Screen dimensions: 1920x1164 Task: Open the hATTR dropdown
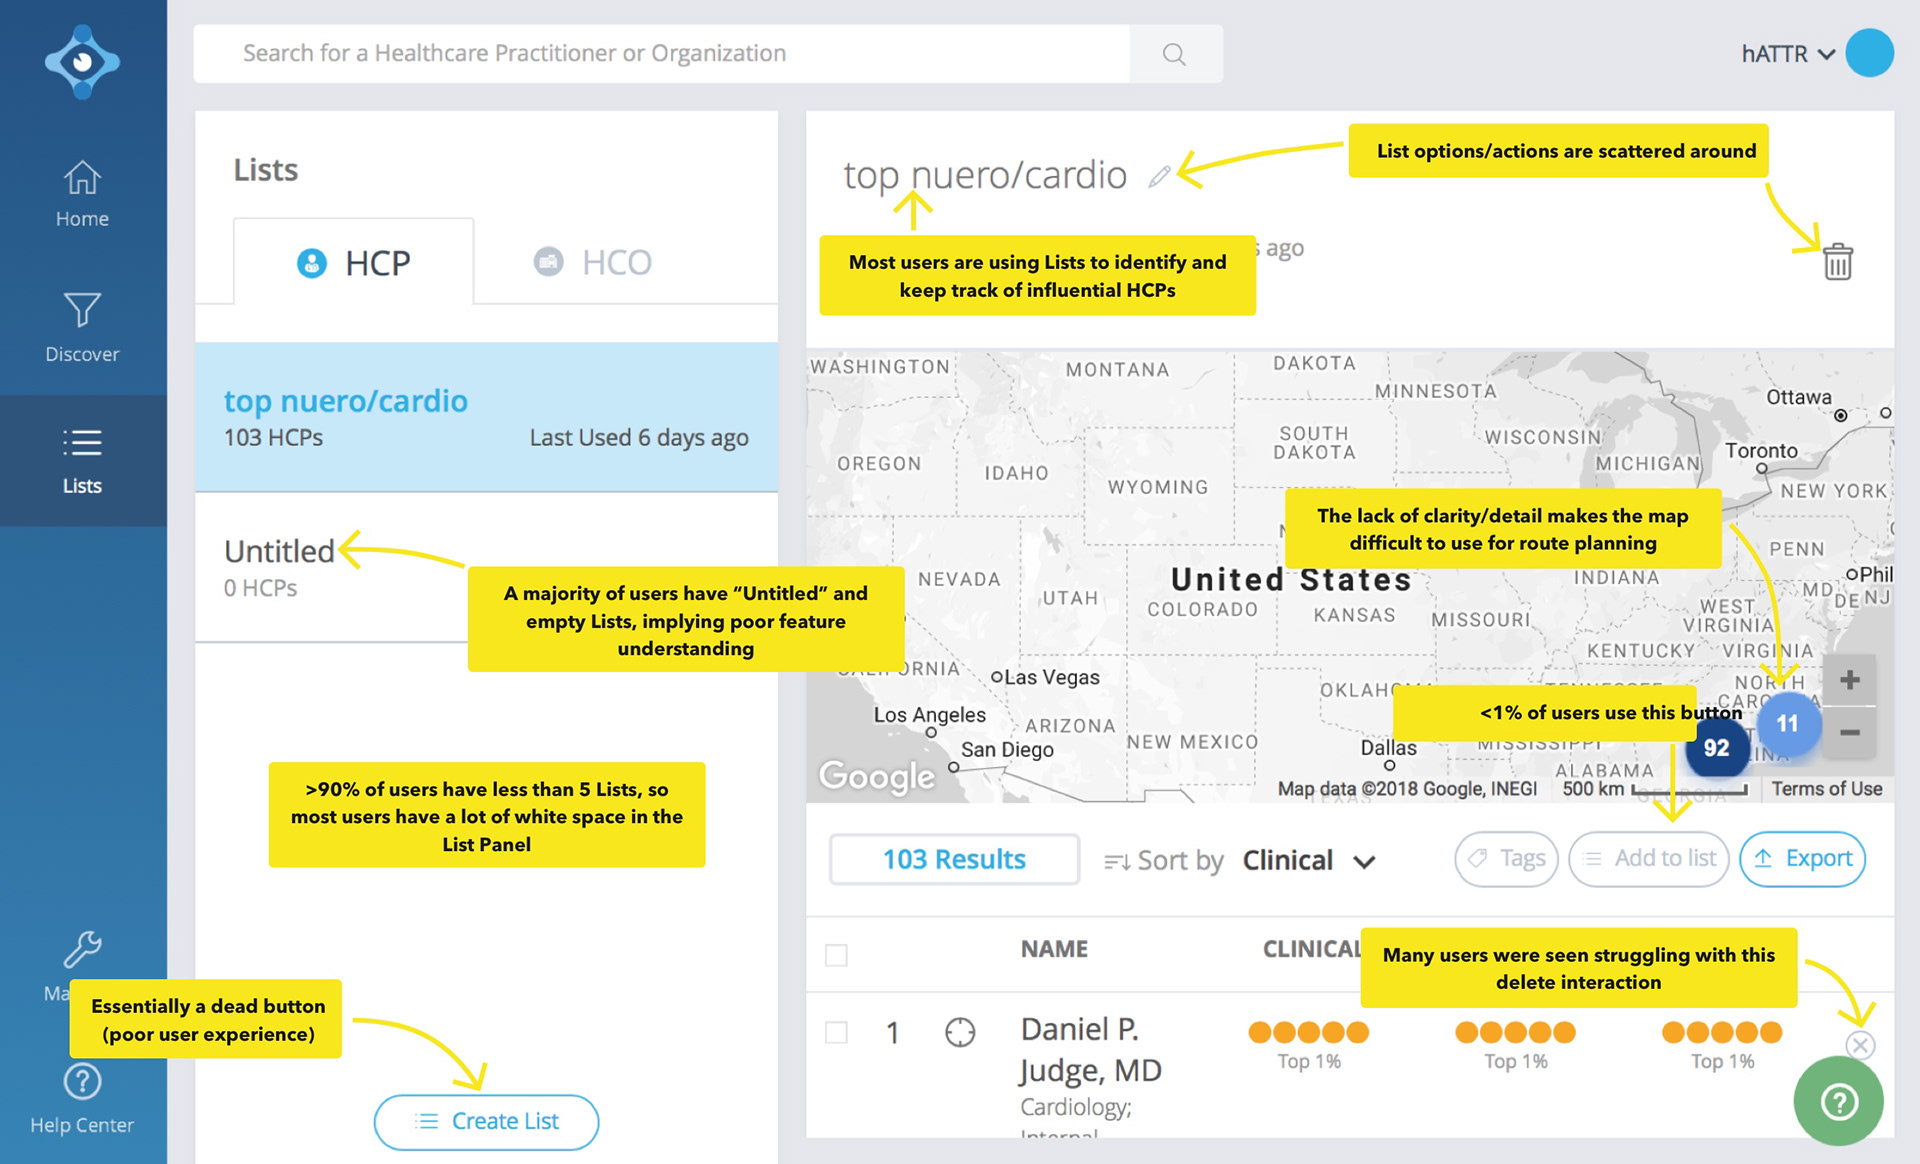[1788, 54]
